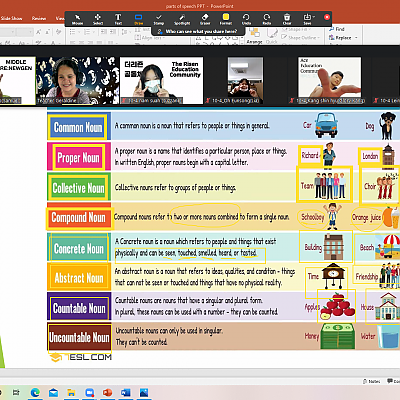Save the annotations with the Save icon
The height and width of the screenshot is (400, 400).
pos(308,19)
